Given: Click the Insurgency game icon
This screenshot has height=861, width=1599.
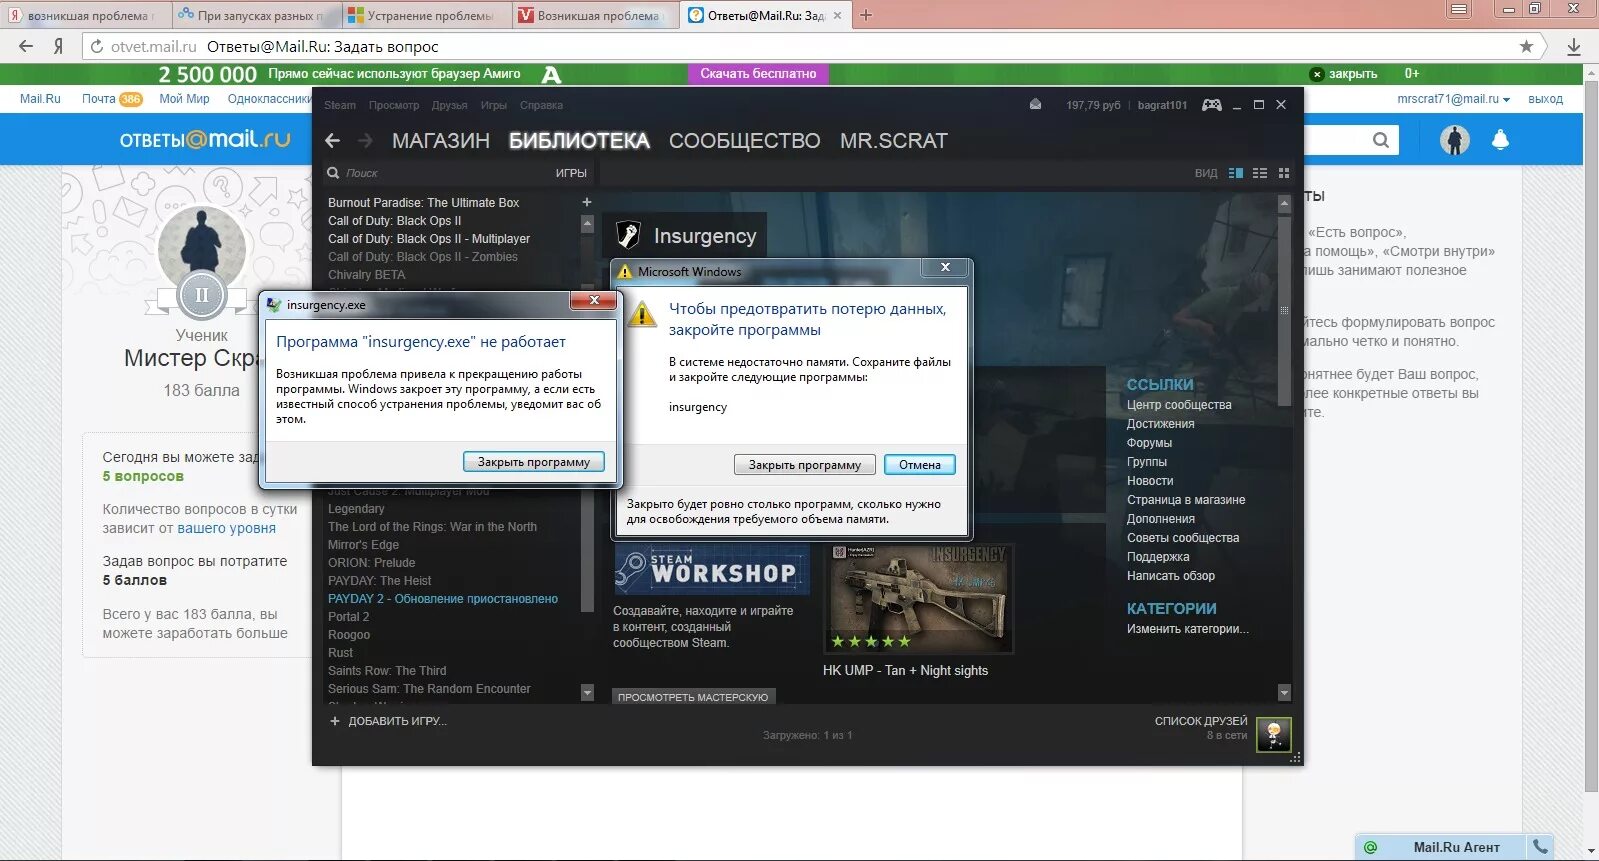Looking at the screenshot, I should (x=628, y=235).
